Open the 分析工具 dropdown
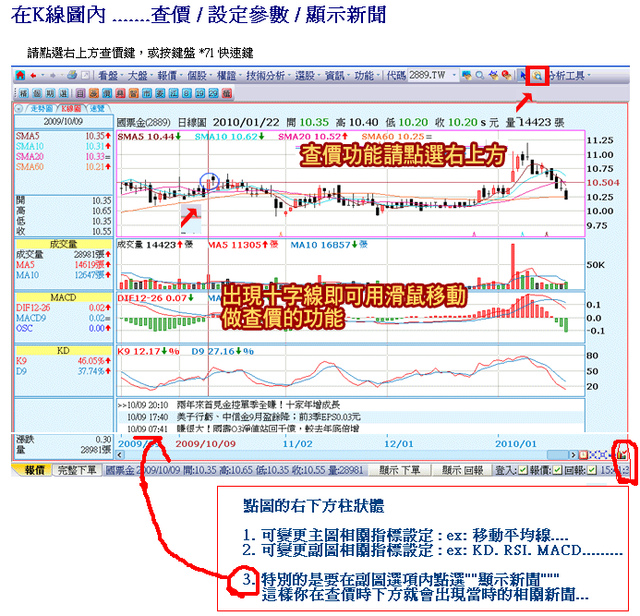Viewport: 640px width, 616px height. 570,76
